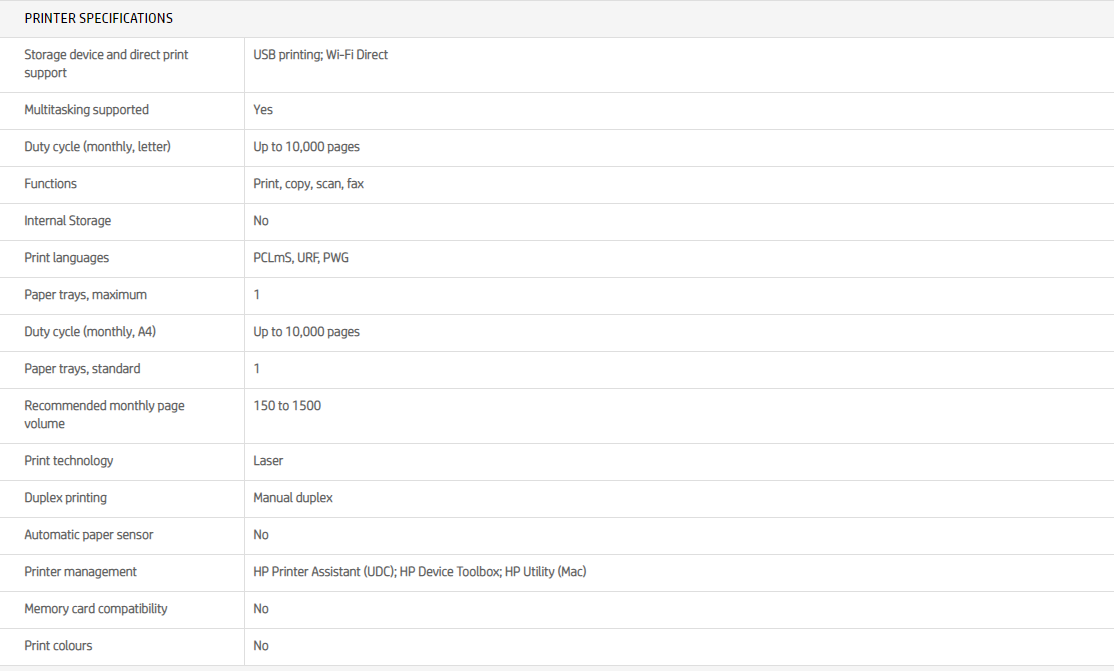Select the 'USB printing; Wi-Fi Direct' value

(x=320, y=55)
